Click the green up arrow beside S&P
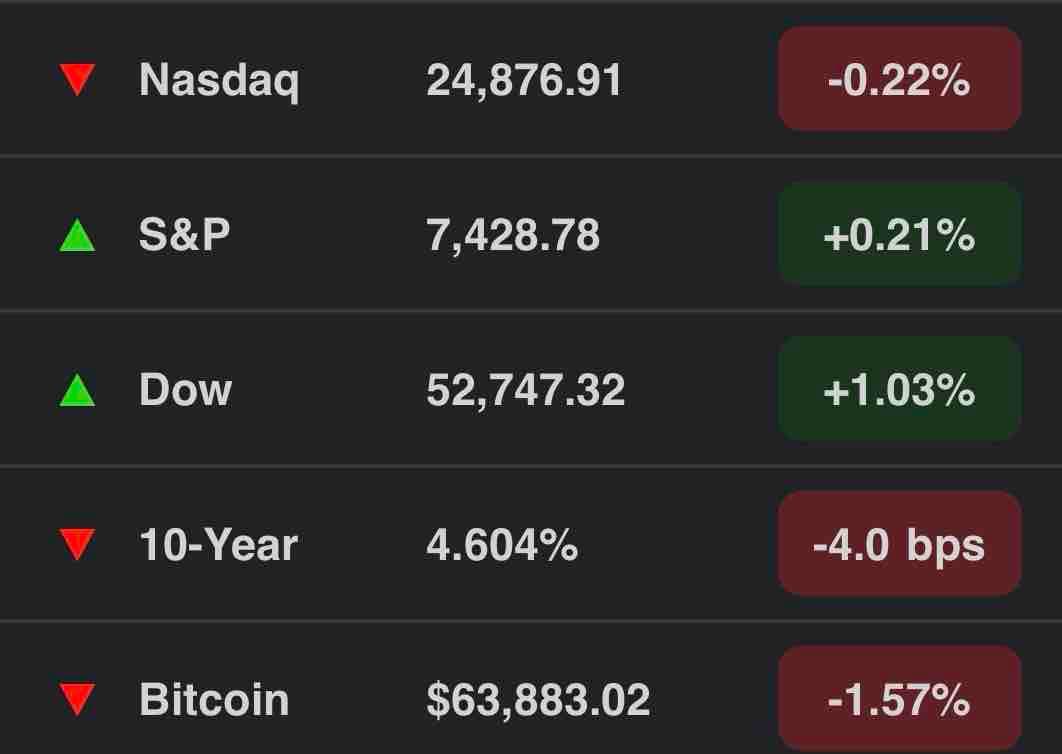The width and height of the screenshot is (1062, 754). (77, 235)
